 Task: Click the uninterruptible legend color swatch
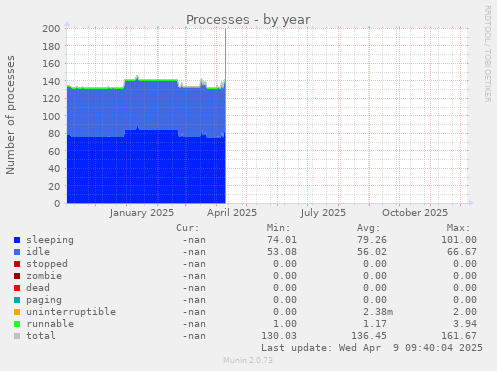coord(17,312)
